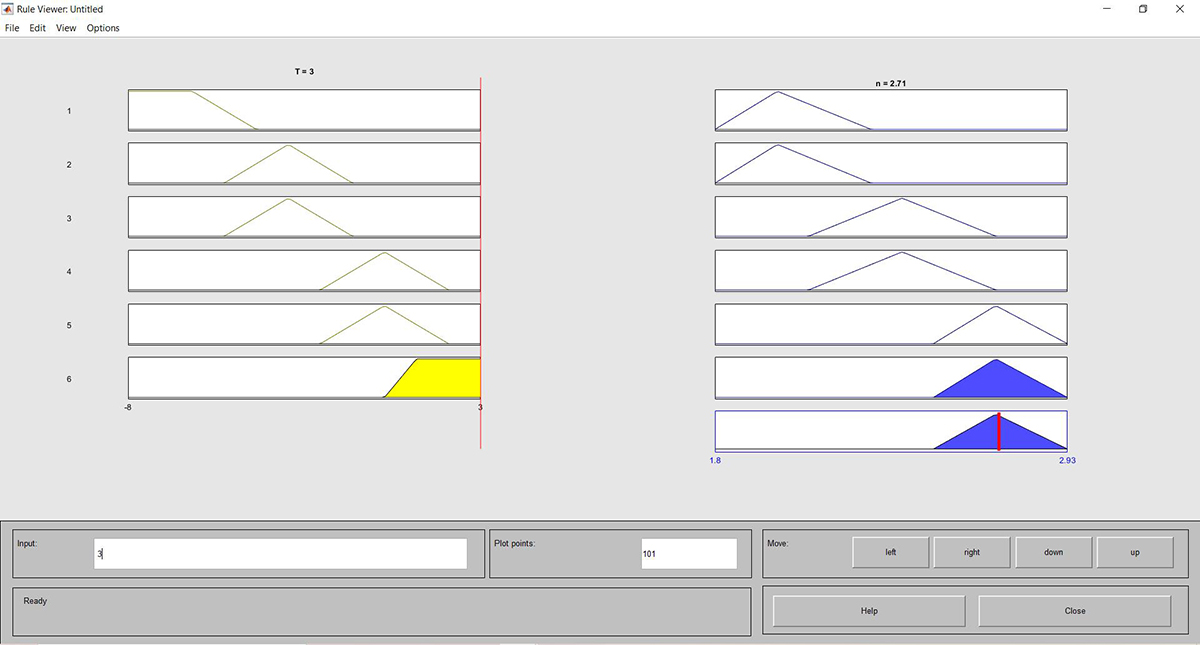Select rule number 3 label

(x=69, y=218)
